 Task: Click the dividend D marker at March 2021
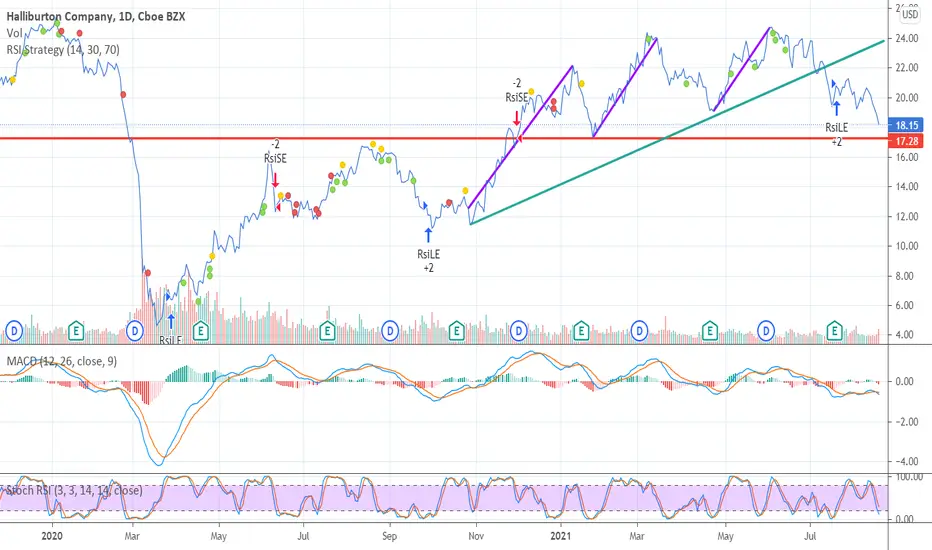(640, 331)
